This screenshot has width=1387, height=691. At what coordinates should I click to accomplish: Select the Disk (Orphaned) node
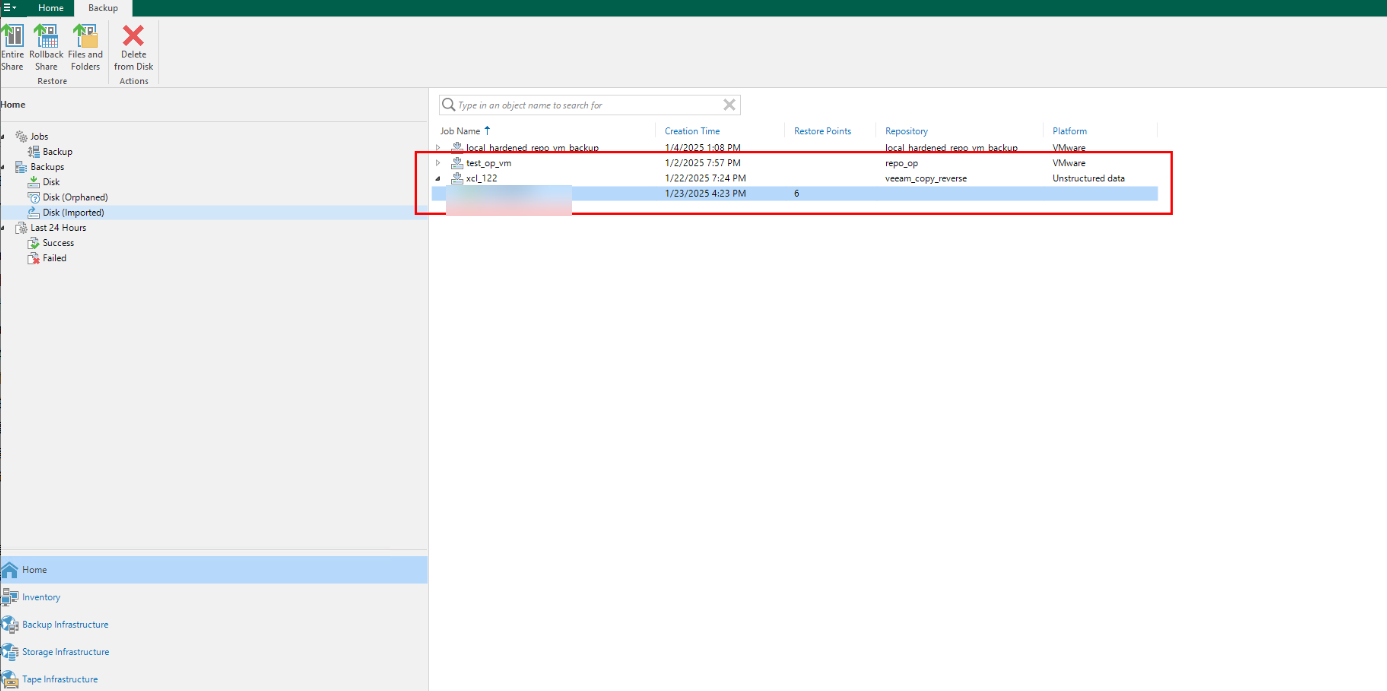(x=74, y=198)
